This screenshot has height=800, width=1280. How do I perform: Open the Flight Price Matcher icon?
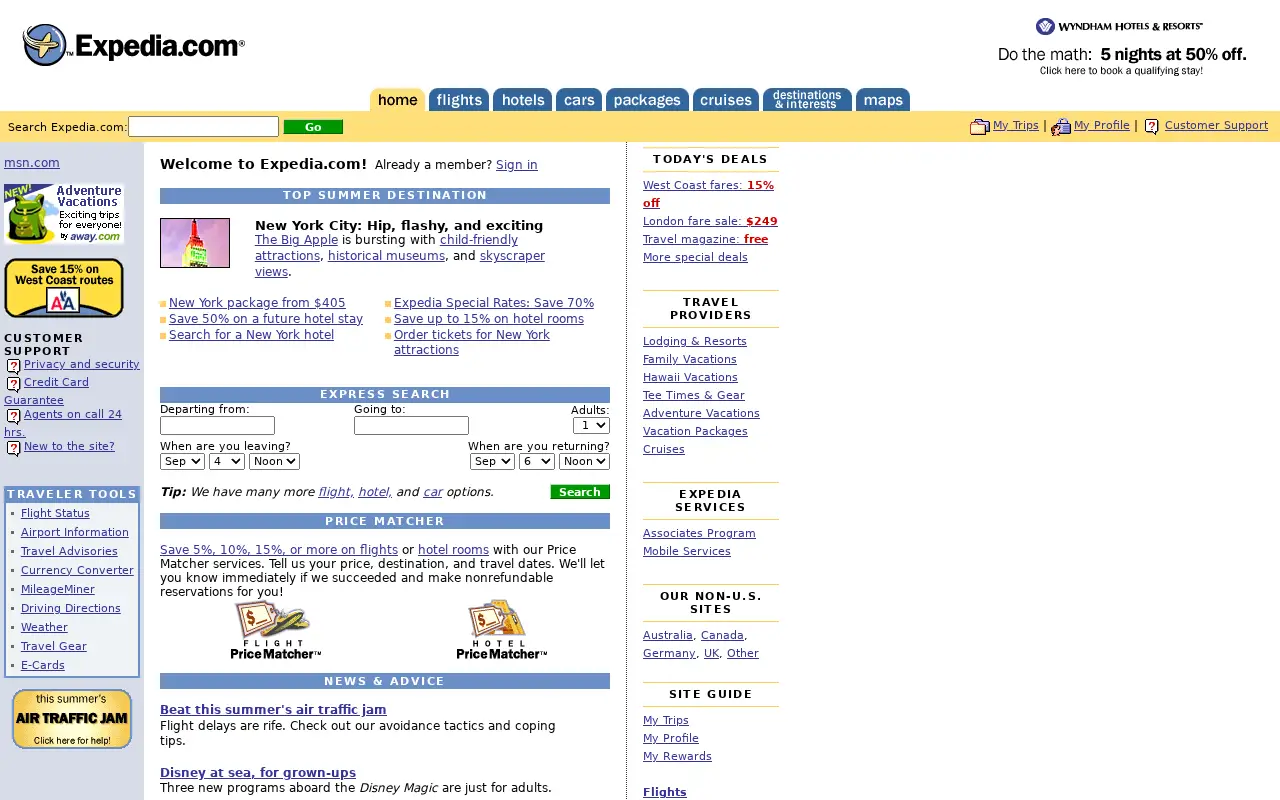point(275,630)
